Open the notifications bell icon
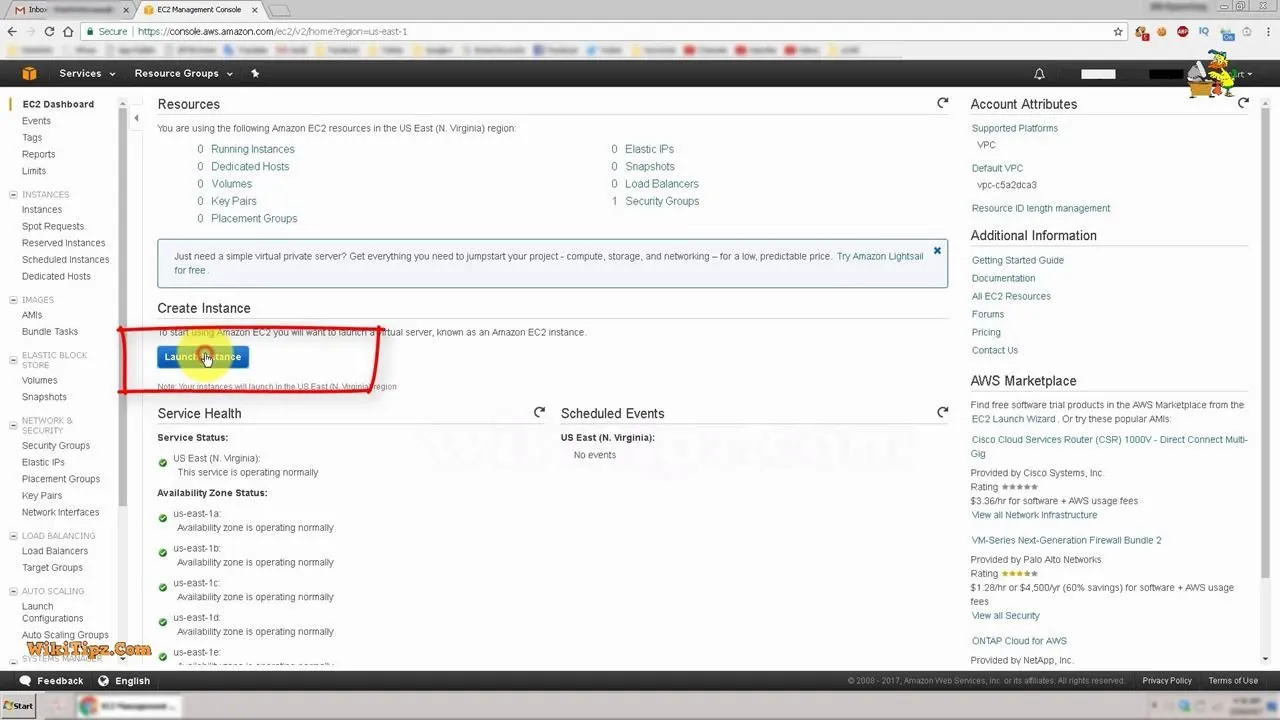The width and height of the screenshot is (1280, 720). coord(1039,74)
